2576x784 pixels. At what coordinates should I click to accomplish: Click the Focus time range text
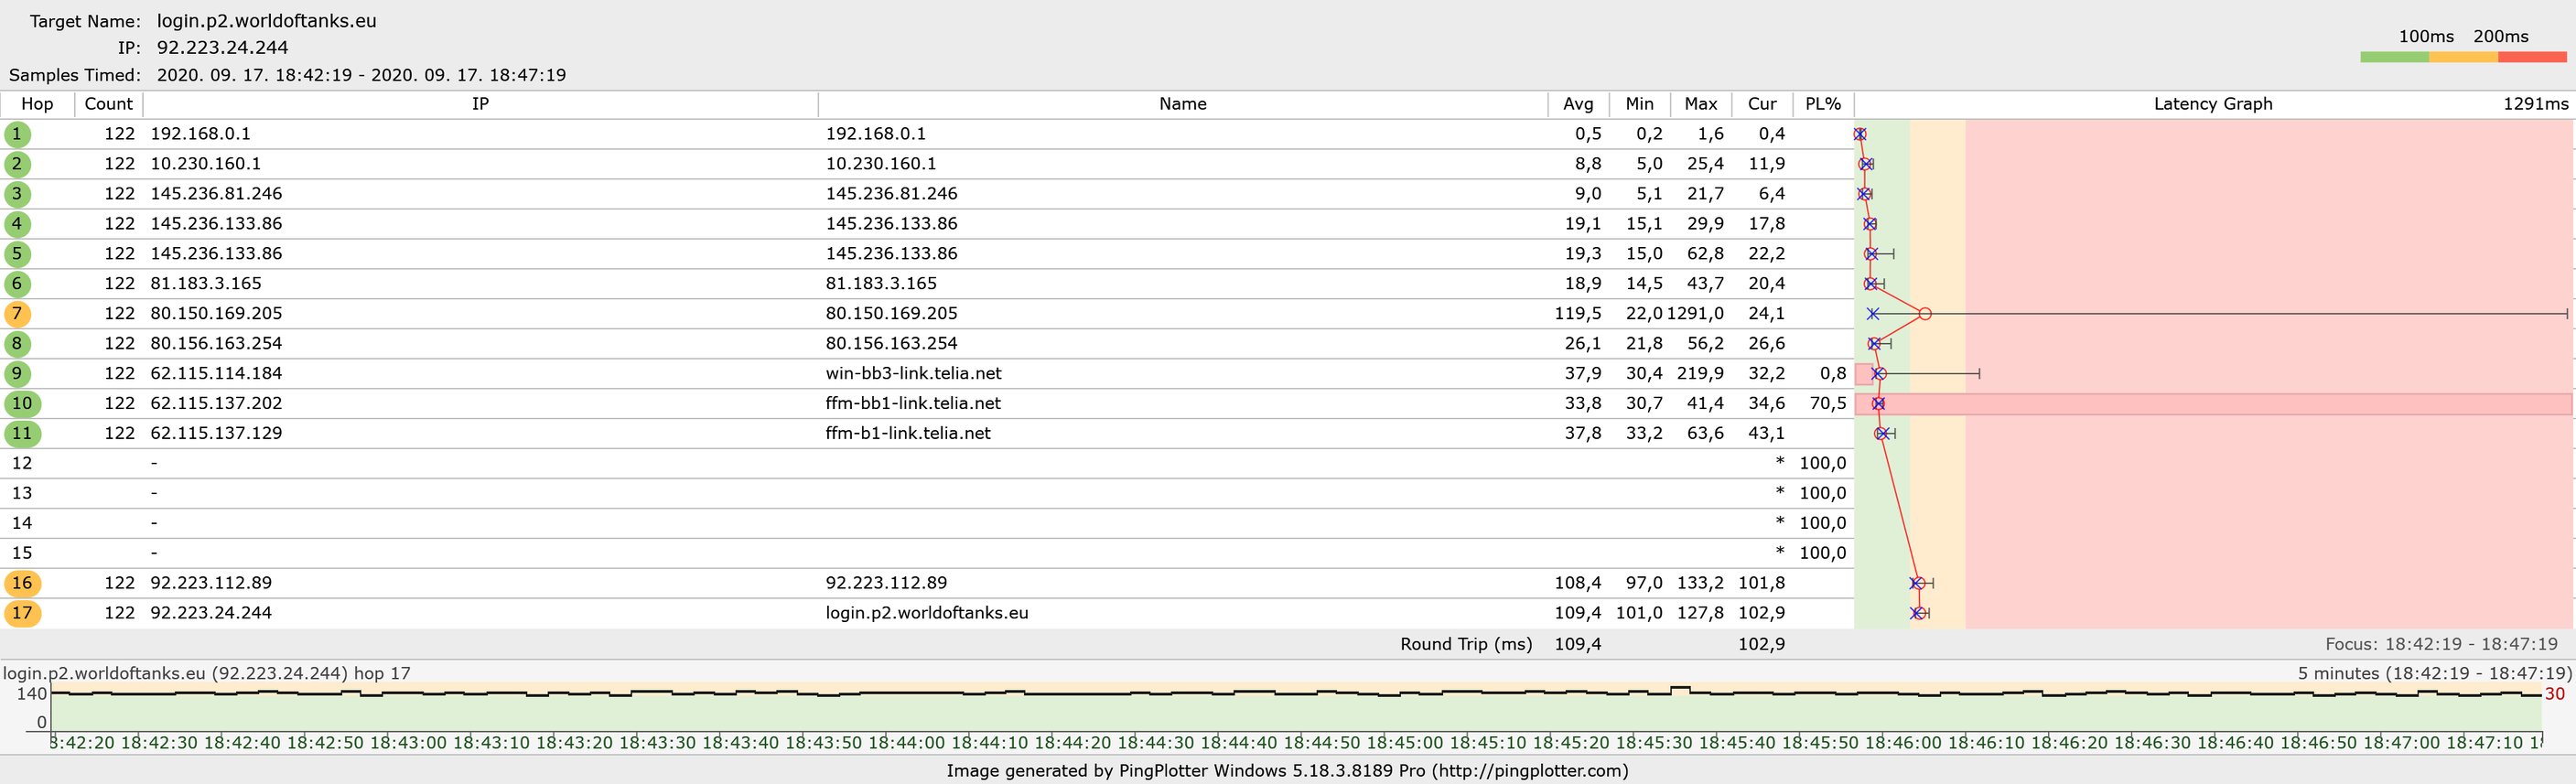(x=2441, y=645)
